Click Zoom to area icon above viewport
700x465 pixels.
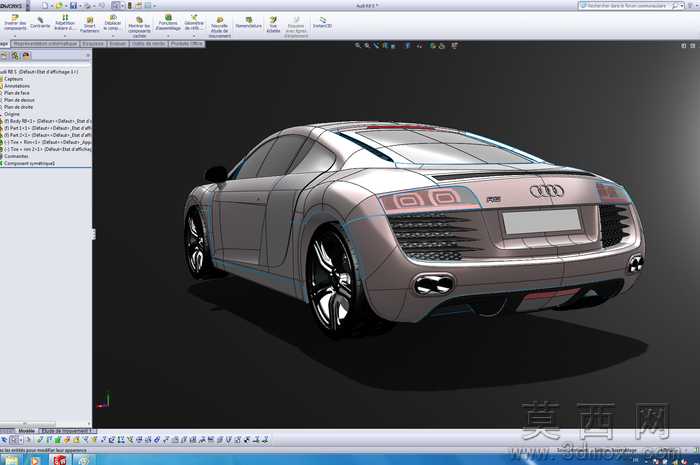coord(367,46)
